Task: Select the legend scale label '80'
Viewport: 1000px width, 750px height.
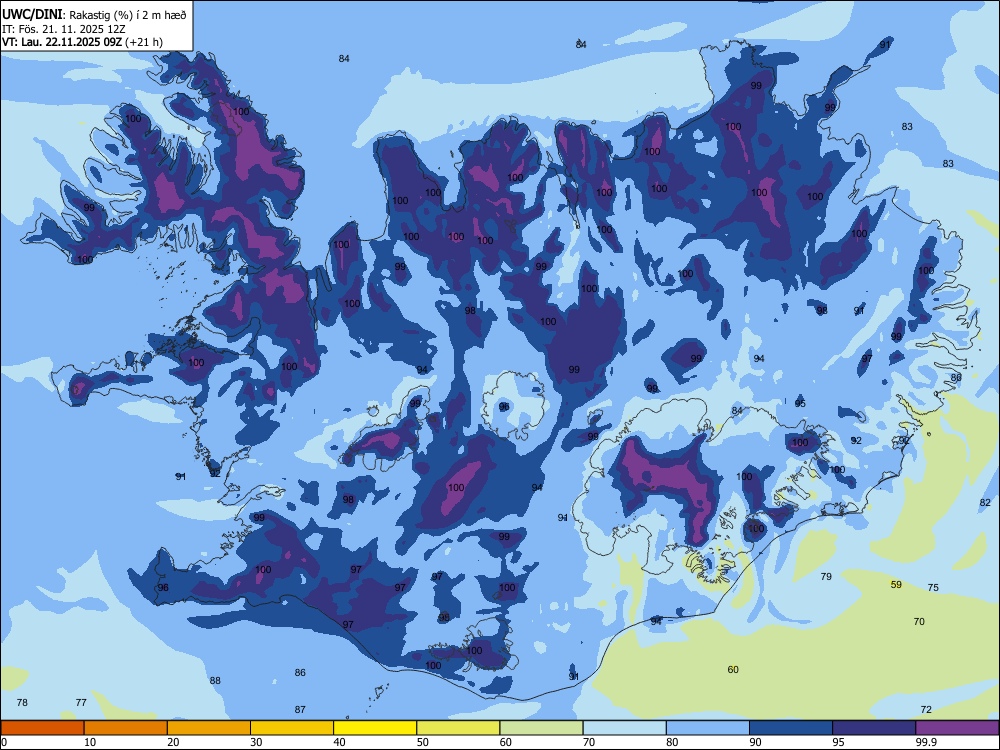Action: click(x=672, y=742)
